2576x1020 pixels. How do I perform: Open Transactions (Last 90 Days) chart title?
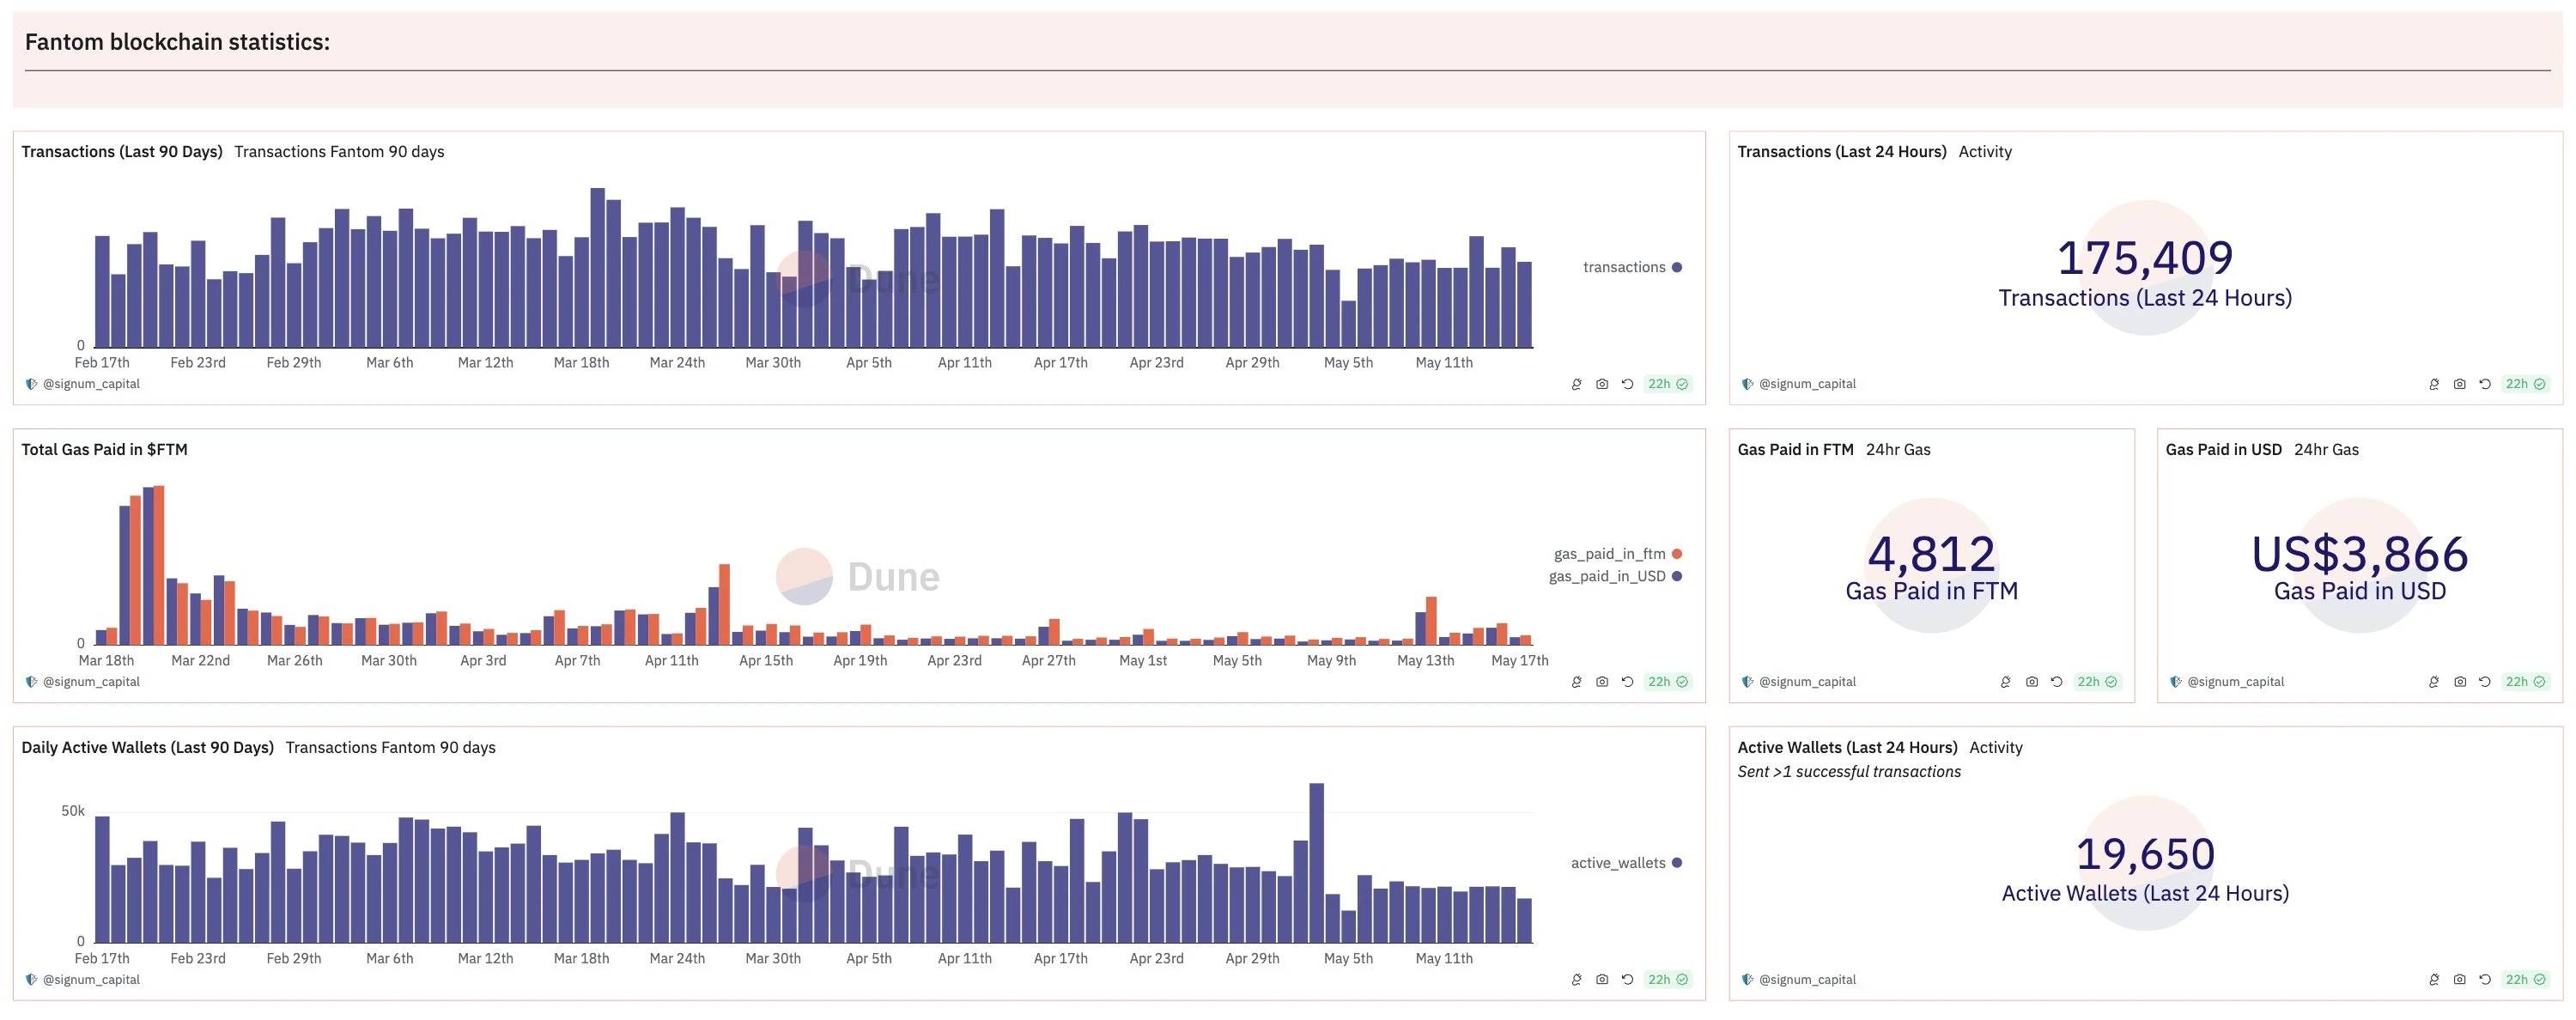point(122,152)
